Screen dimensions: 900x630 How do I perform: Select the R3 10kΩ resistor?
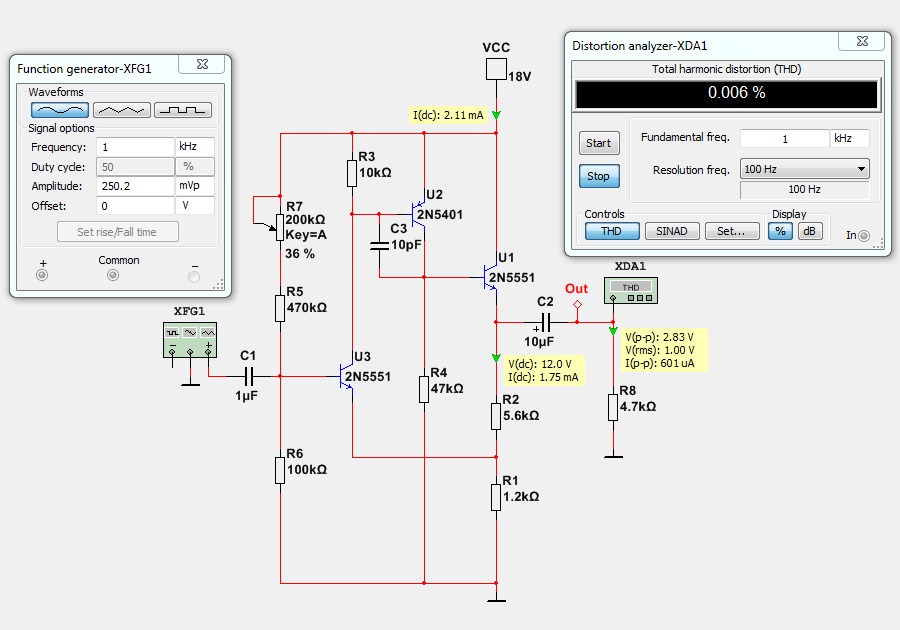(352, 173)
